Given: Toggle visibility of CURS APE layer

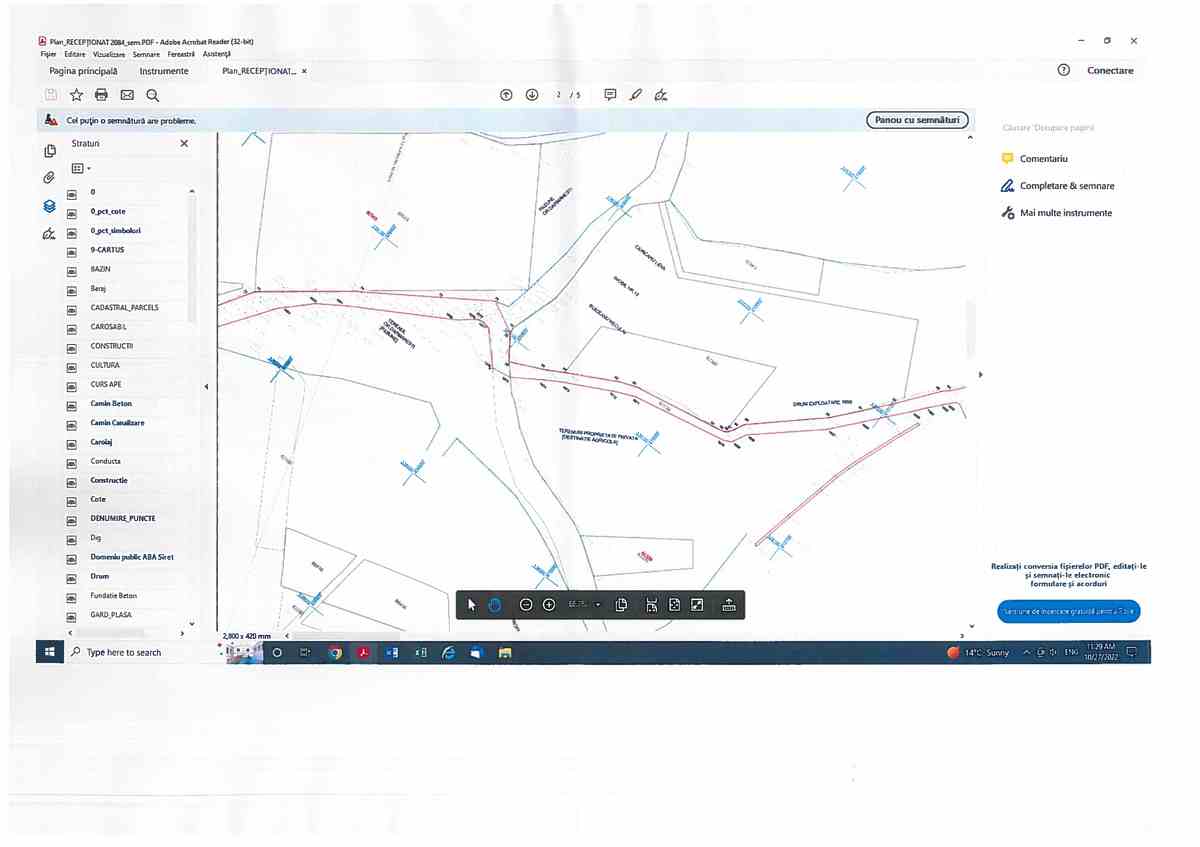Looking at the screenshot, I should [72, 385].
